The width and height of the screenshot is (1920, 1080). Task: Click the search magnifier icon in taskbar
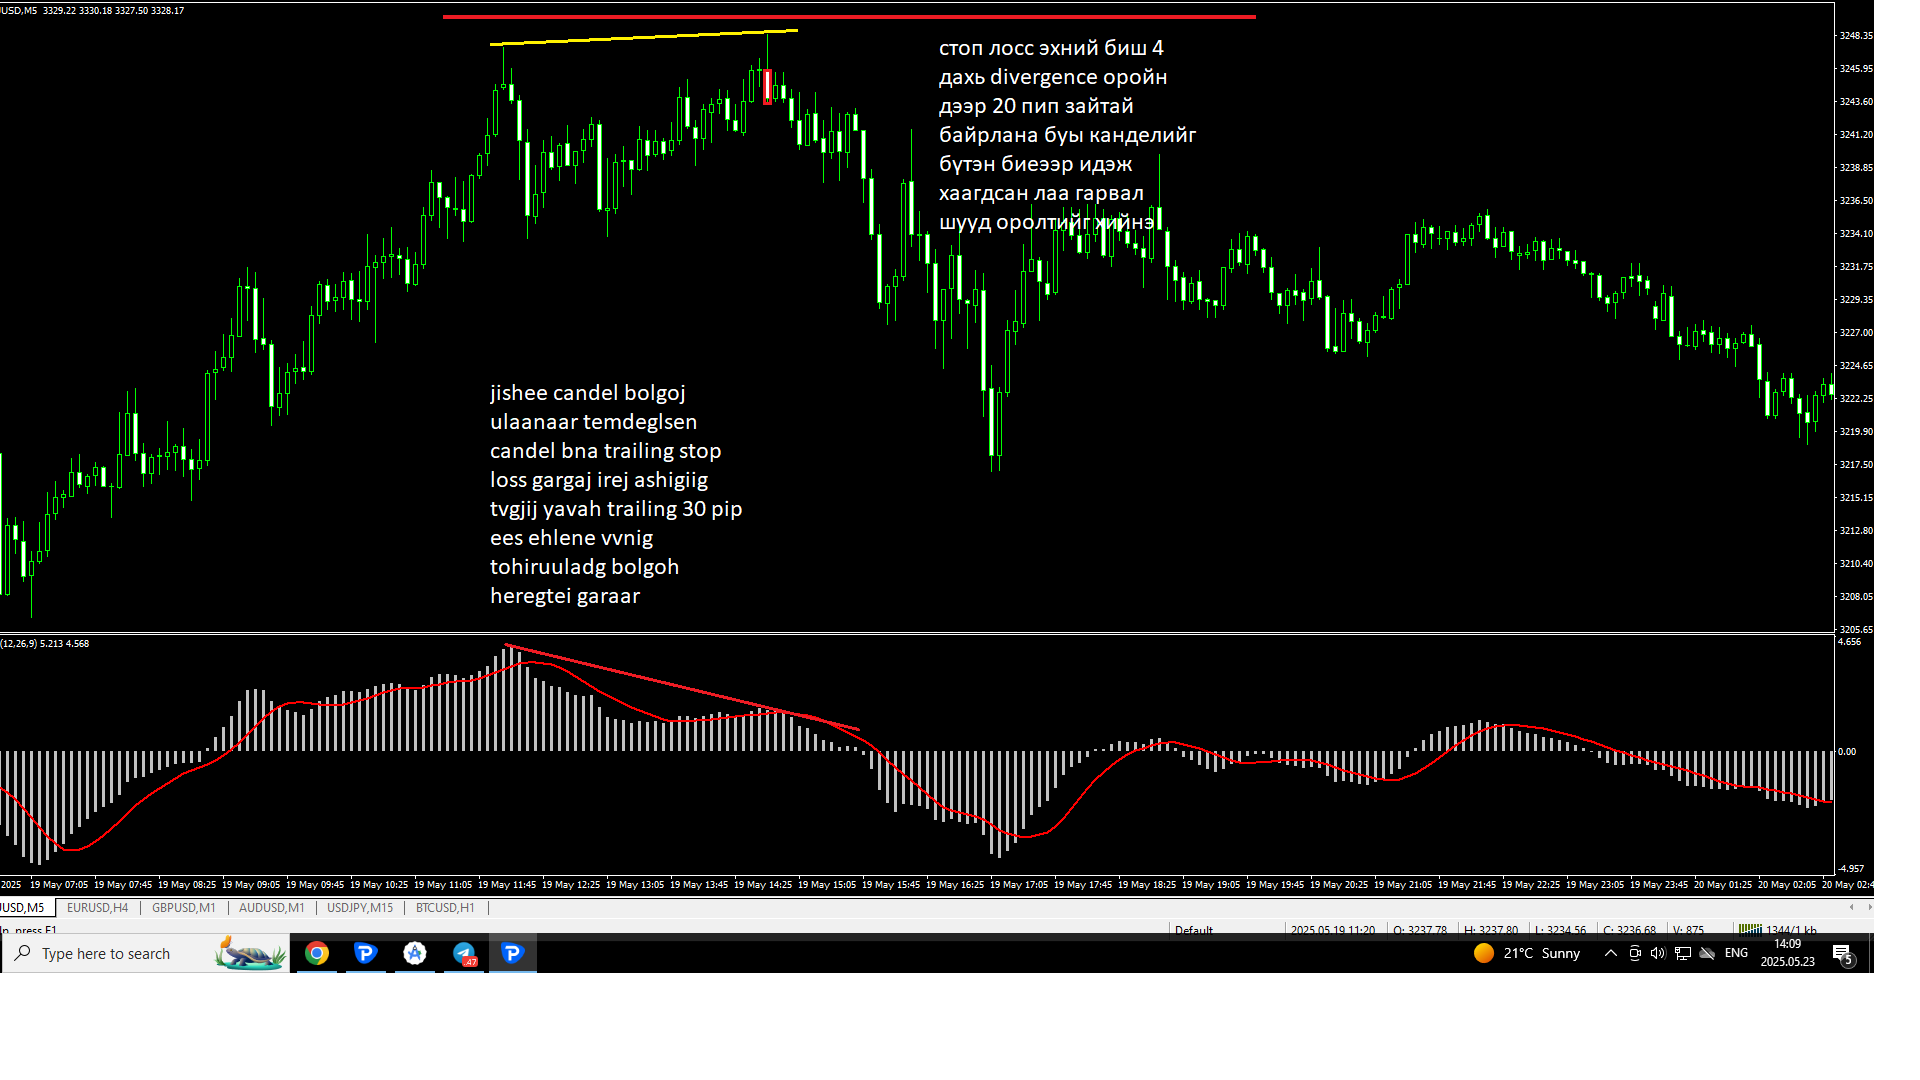[22, 953]
